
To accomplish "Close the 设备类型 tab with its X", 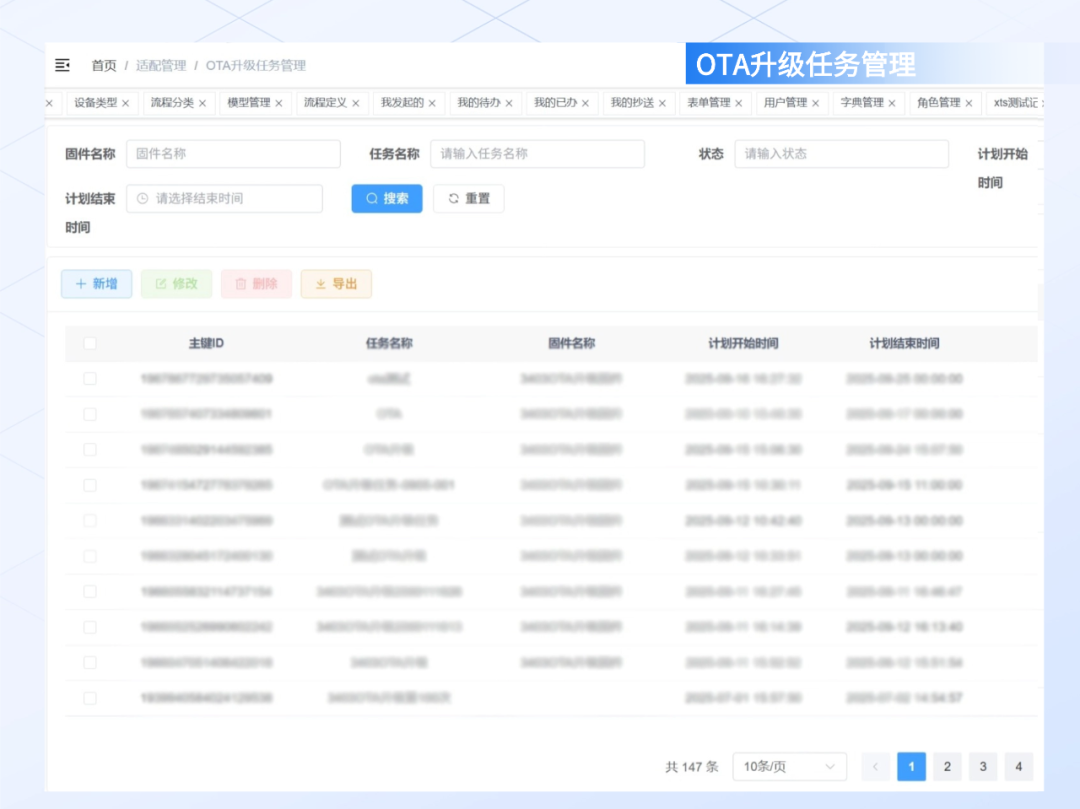I will click(126, 103).
